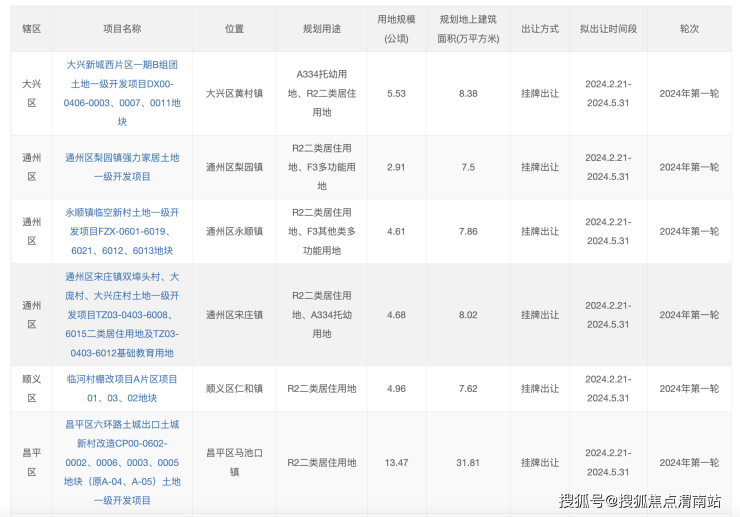Select the 轮次 column header
The width and height of the screenshot is (740, 517).
click(x=689, y=29)
